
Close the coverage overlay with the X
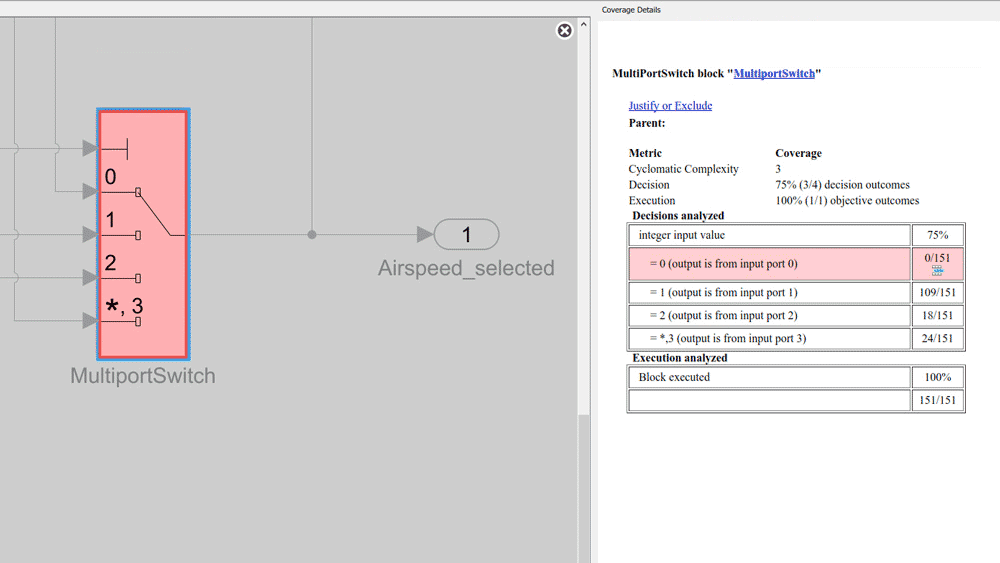[x=564, y=31]
